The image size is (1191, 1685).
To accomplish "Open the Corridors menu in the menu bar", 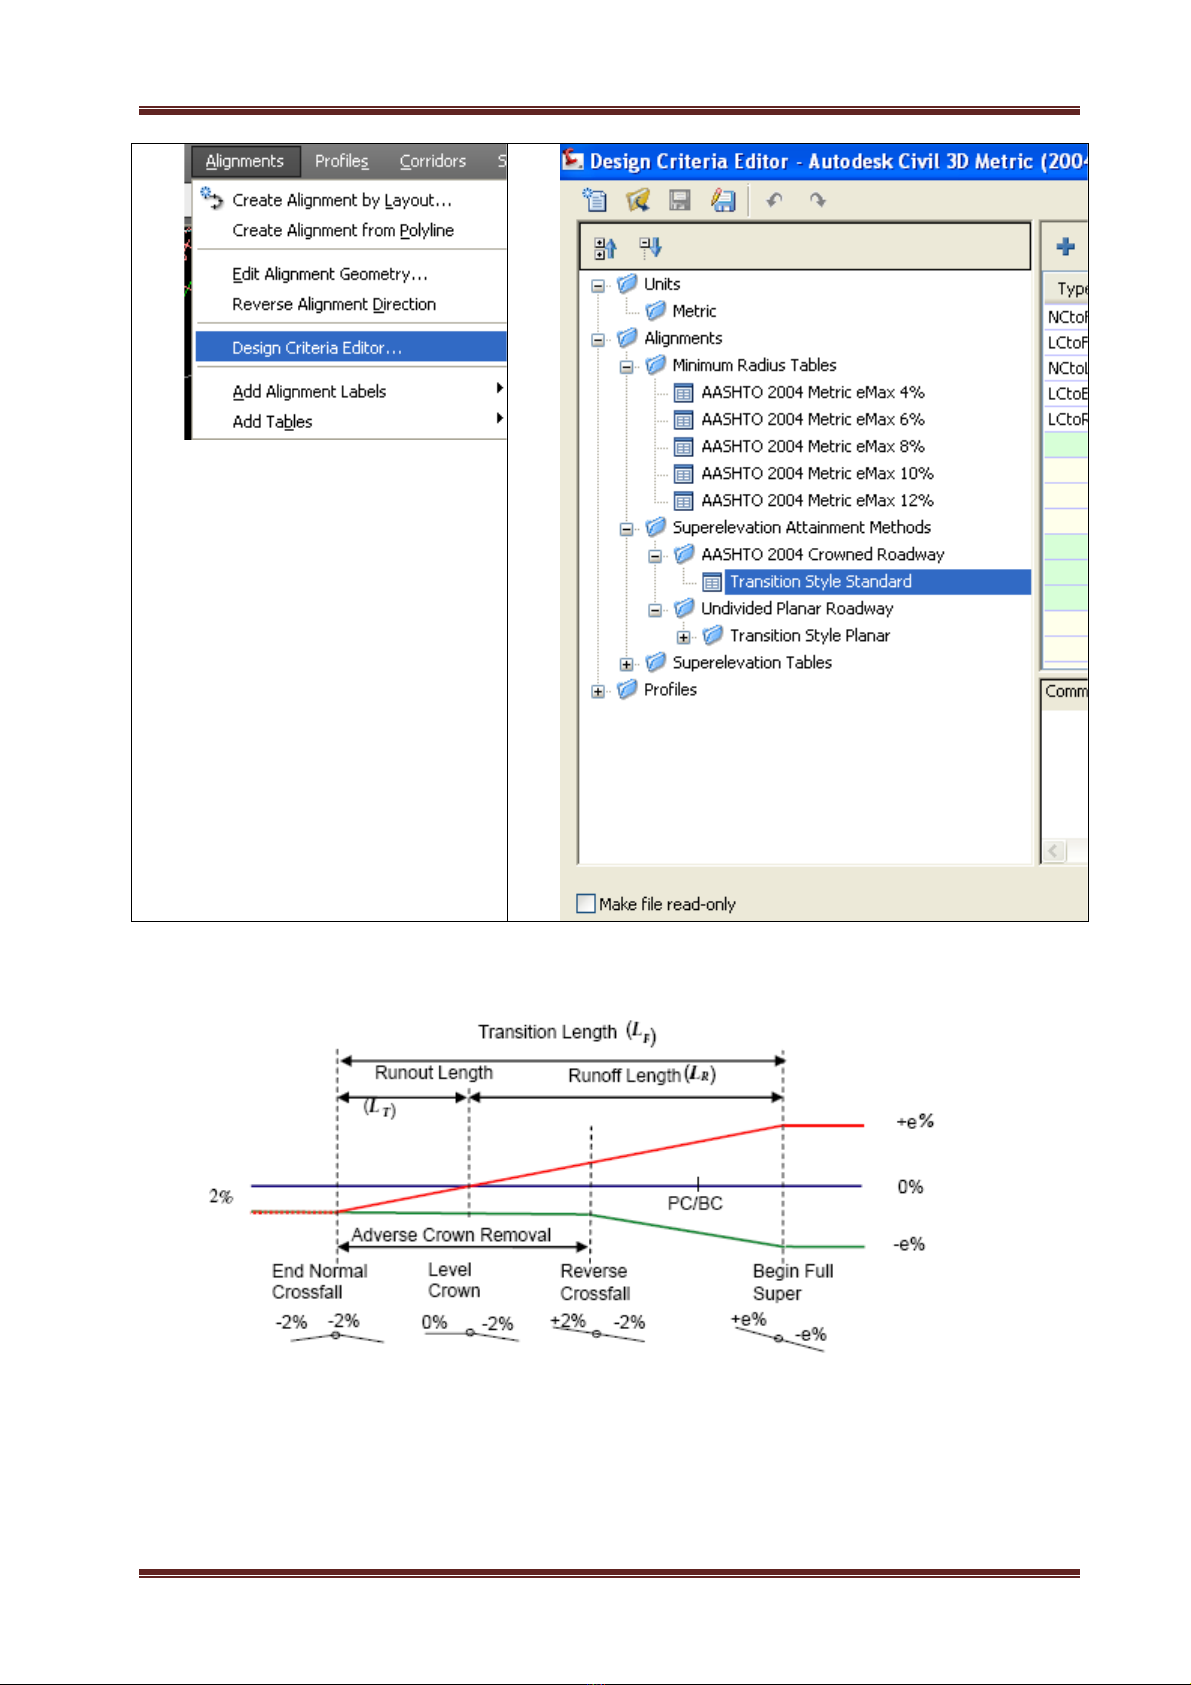I will point(432,161).
